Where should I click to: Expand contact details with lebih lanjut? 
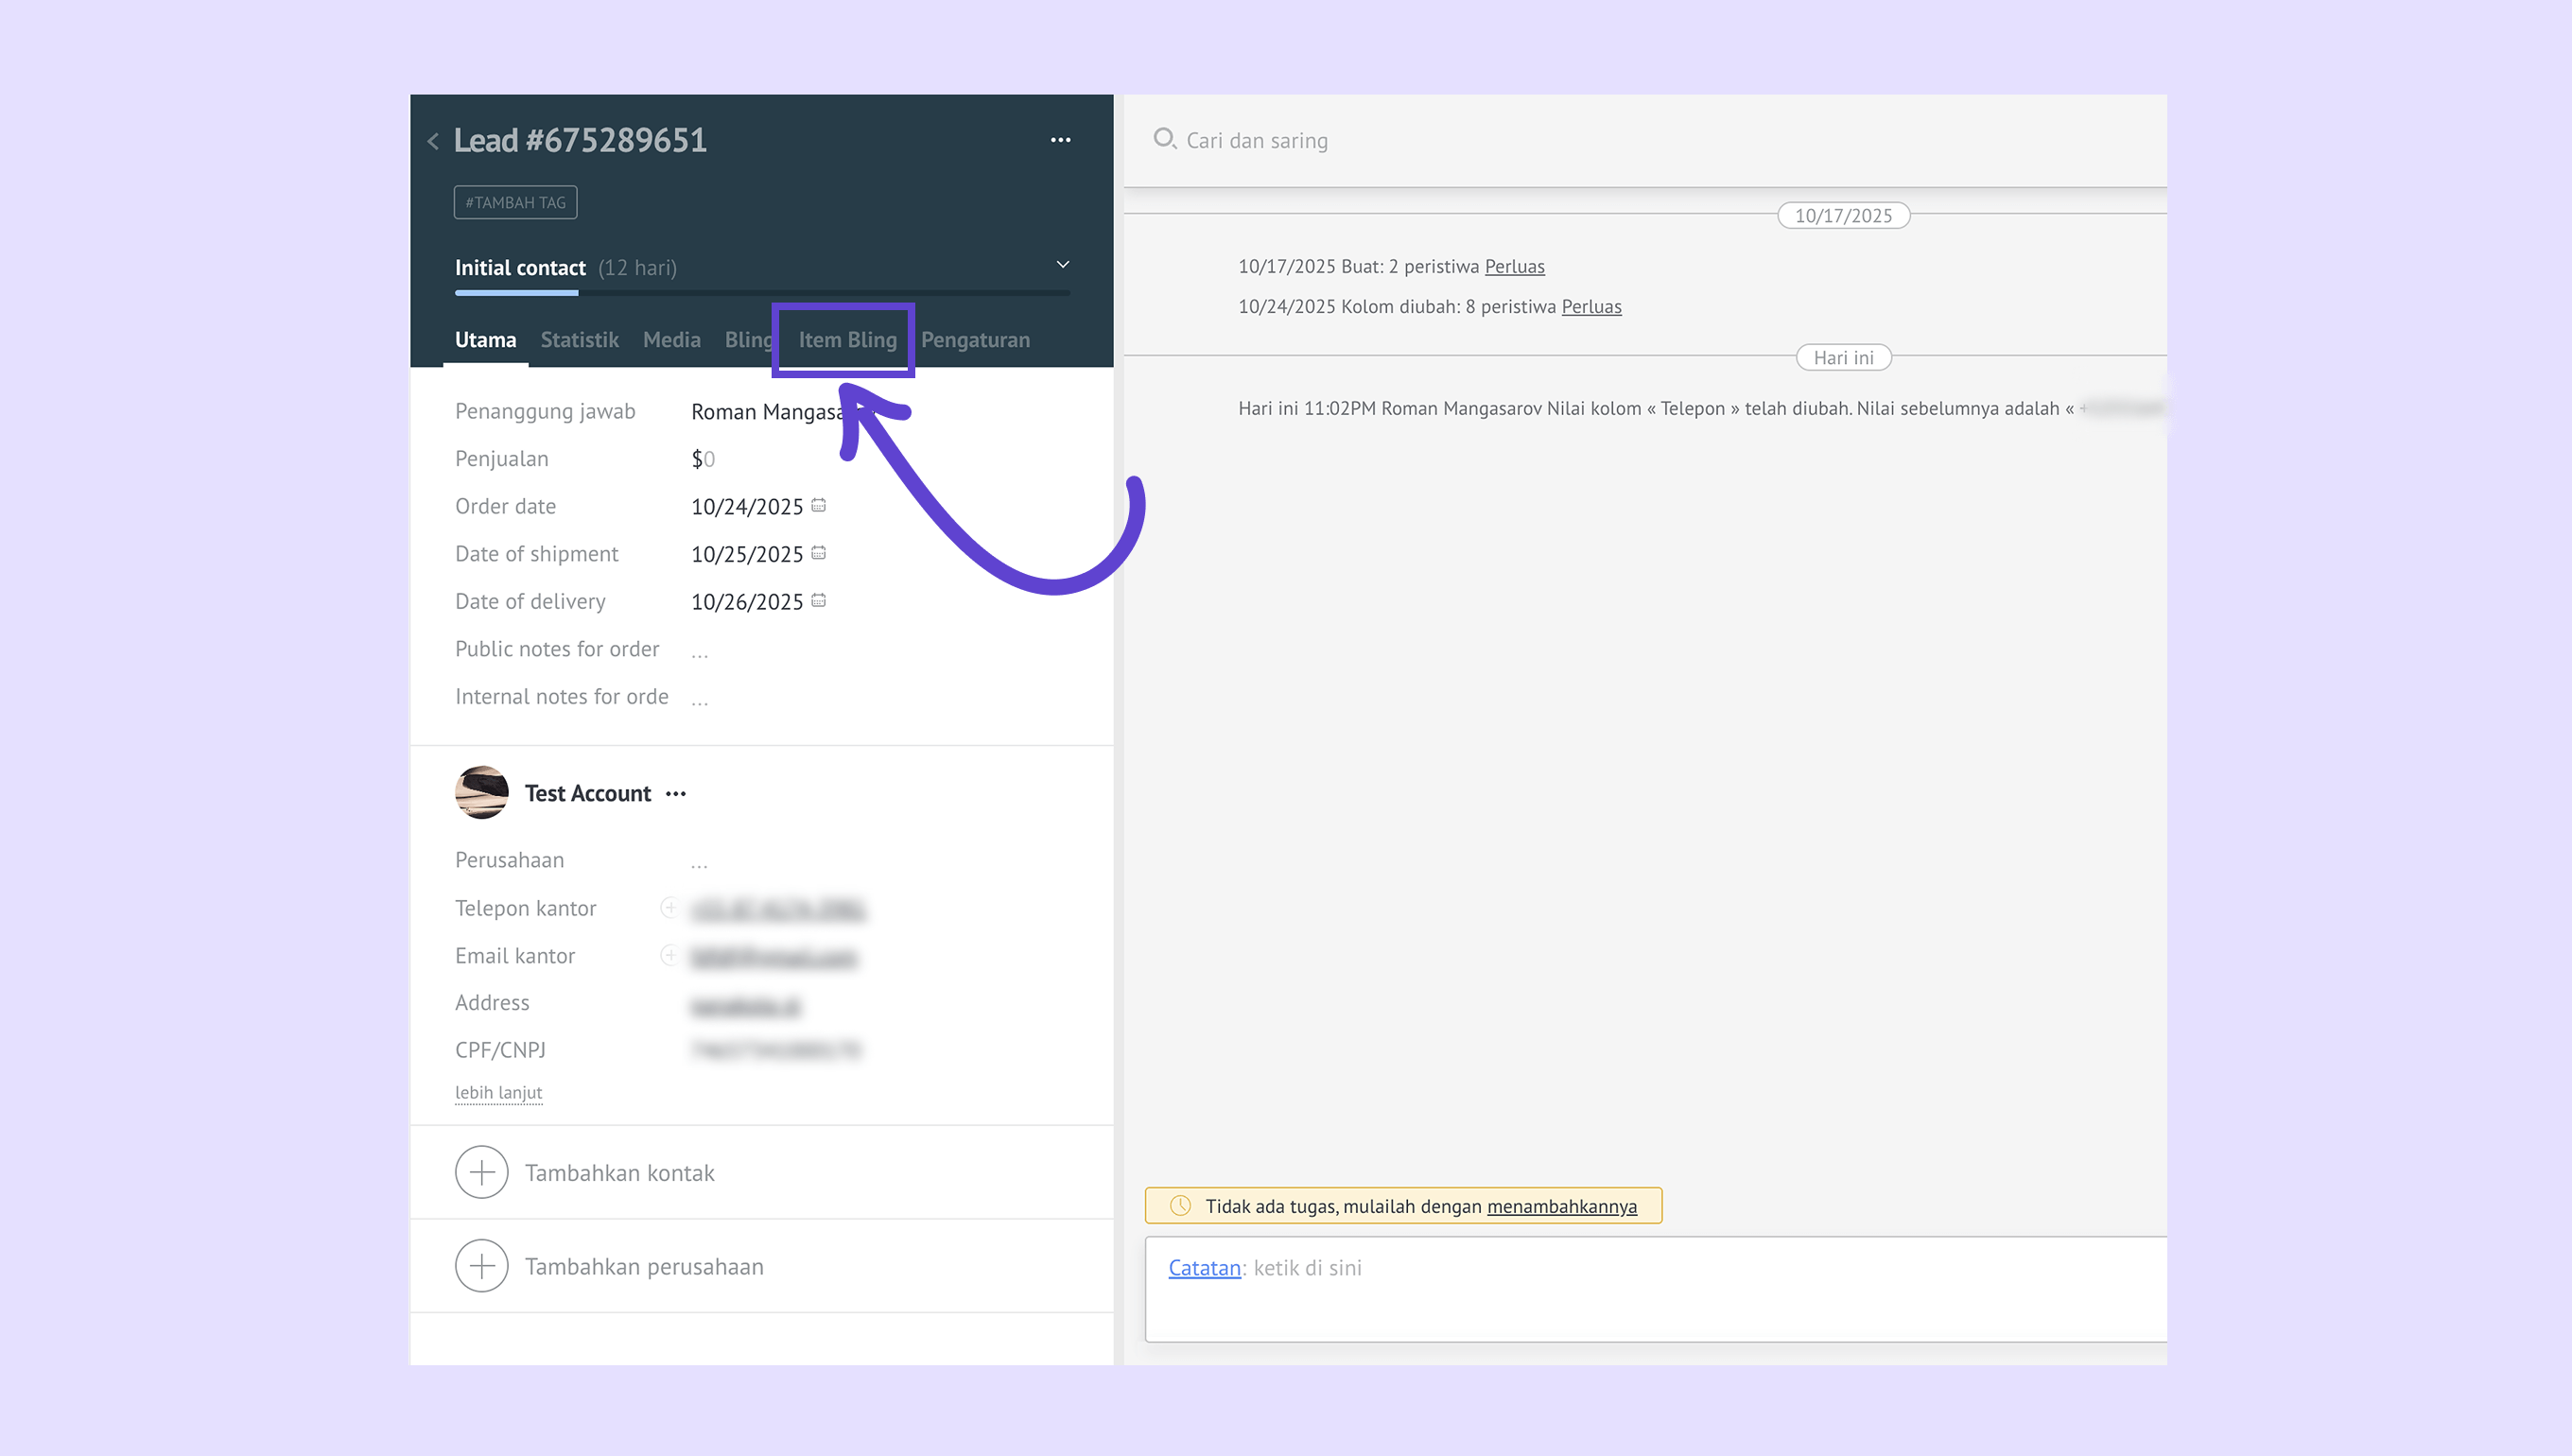(498, 1093)
